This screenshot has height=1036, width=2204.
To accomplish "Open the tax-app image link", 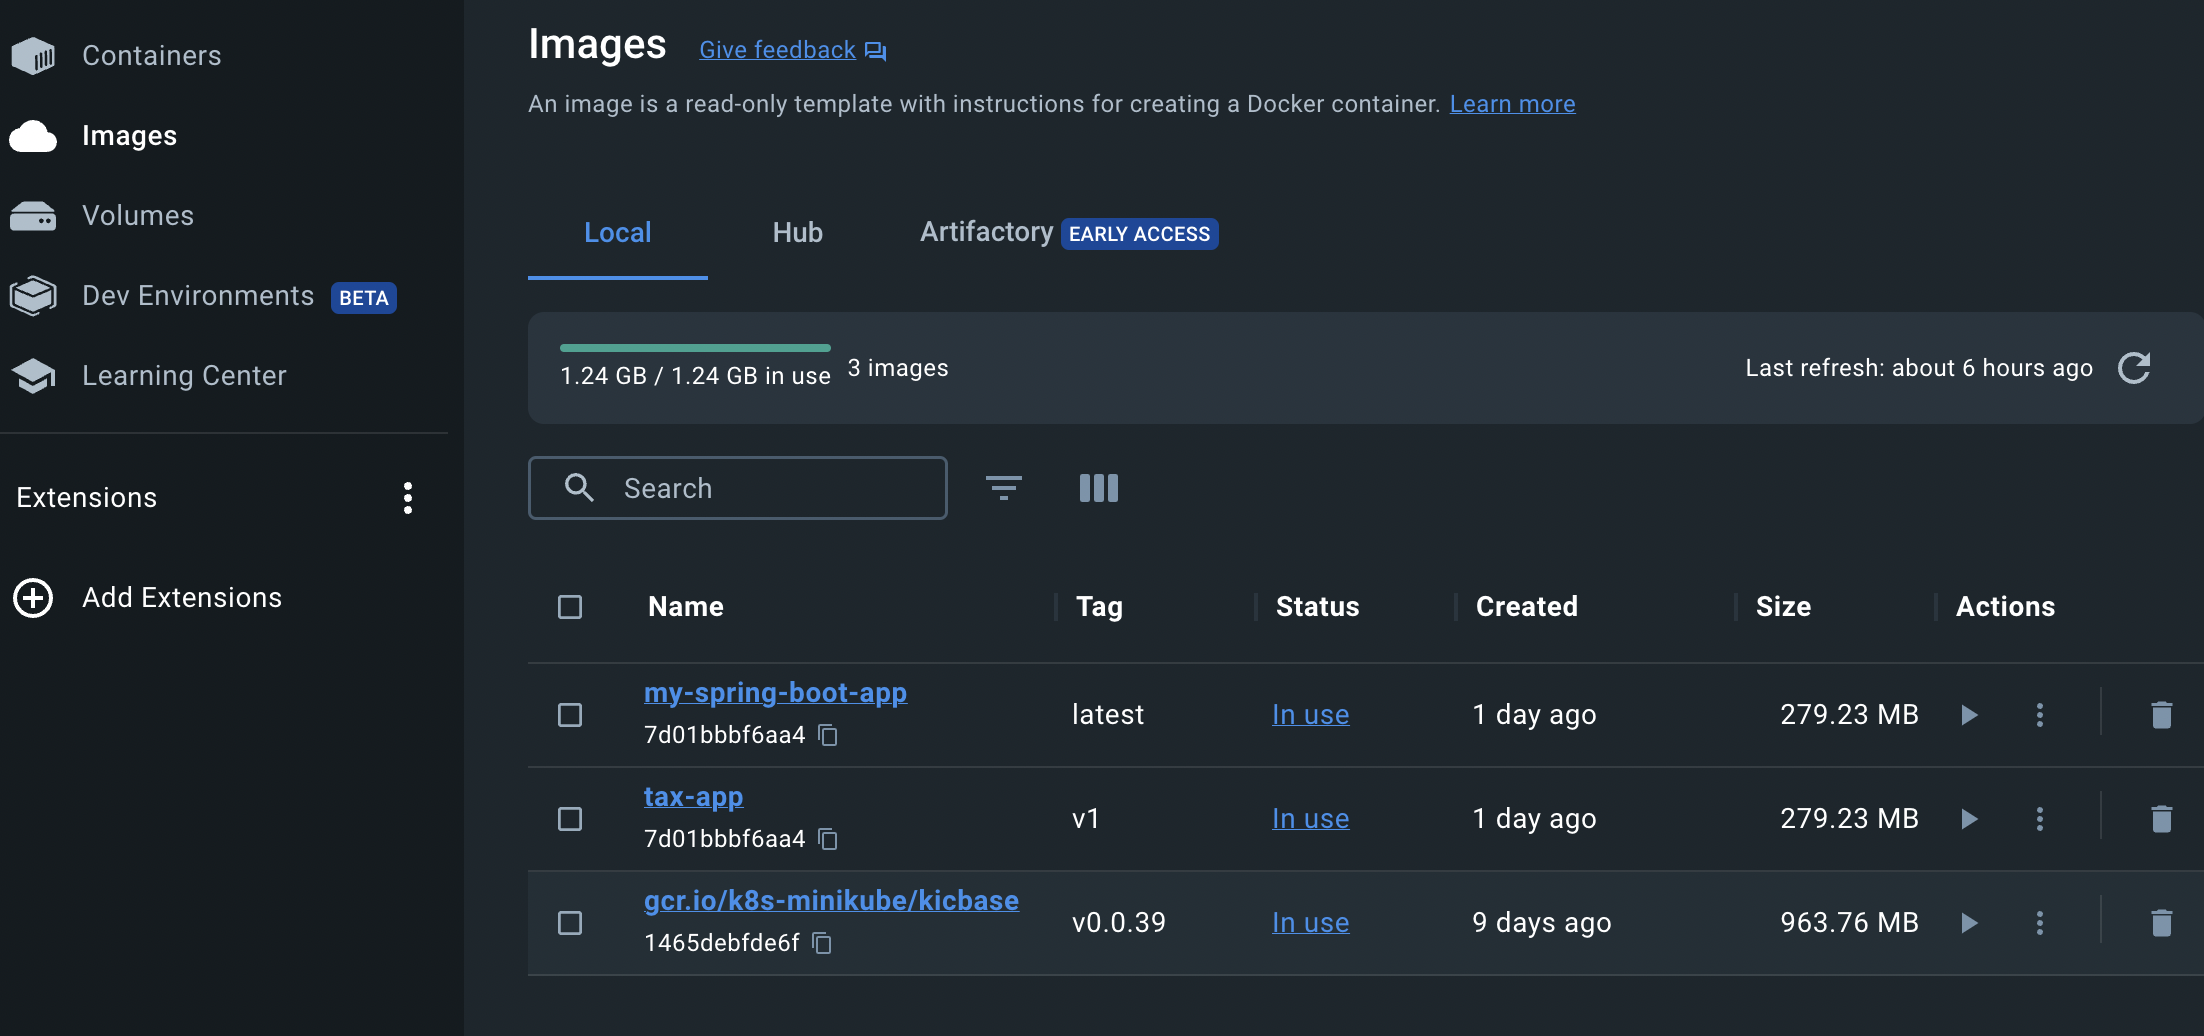I will click(x=693, y=797).
